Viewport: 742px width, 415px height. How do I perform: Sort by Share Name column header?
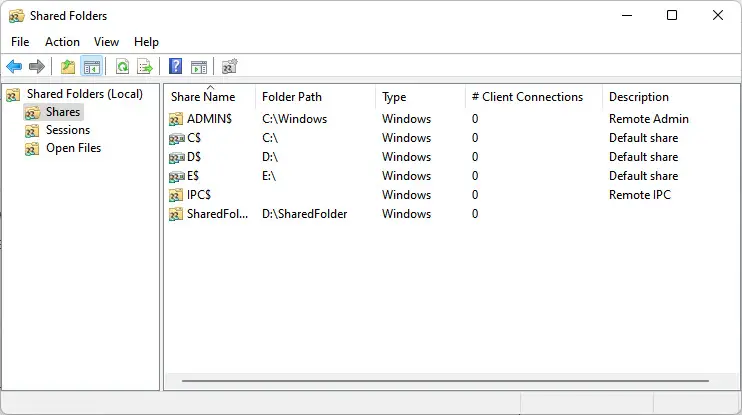point(210,97)
